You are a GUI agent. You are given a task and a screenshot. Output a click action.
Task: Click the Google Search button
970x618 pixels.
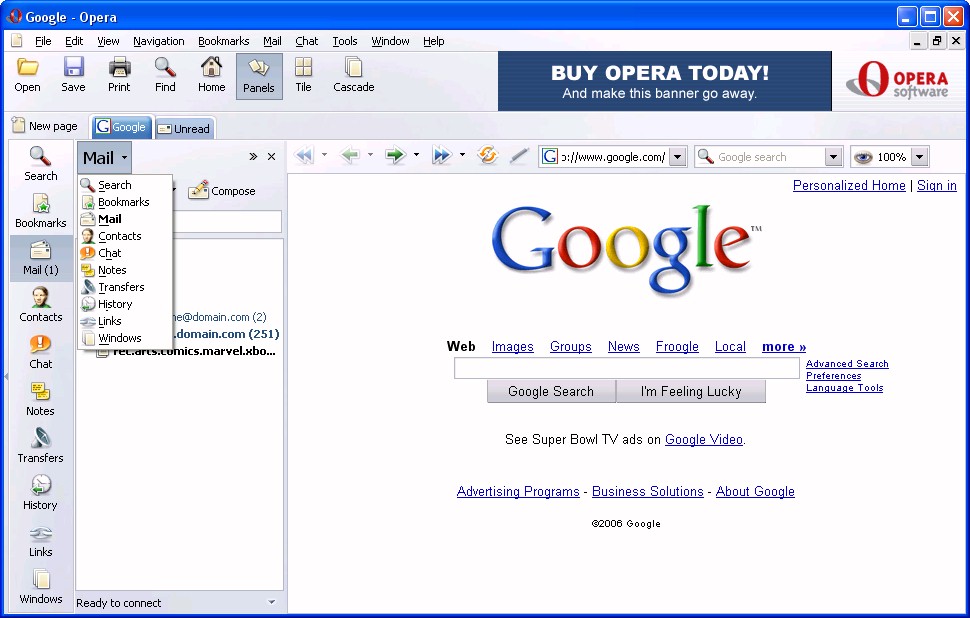(x=551, y=391)
